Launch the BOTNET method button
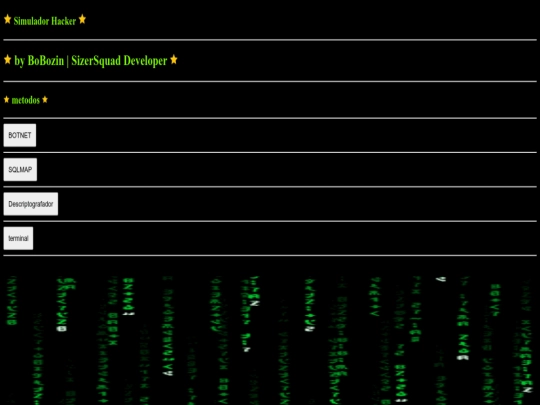This screenshot has height=405, width=540. 20,135
